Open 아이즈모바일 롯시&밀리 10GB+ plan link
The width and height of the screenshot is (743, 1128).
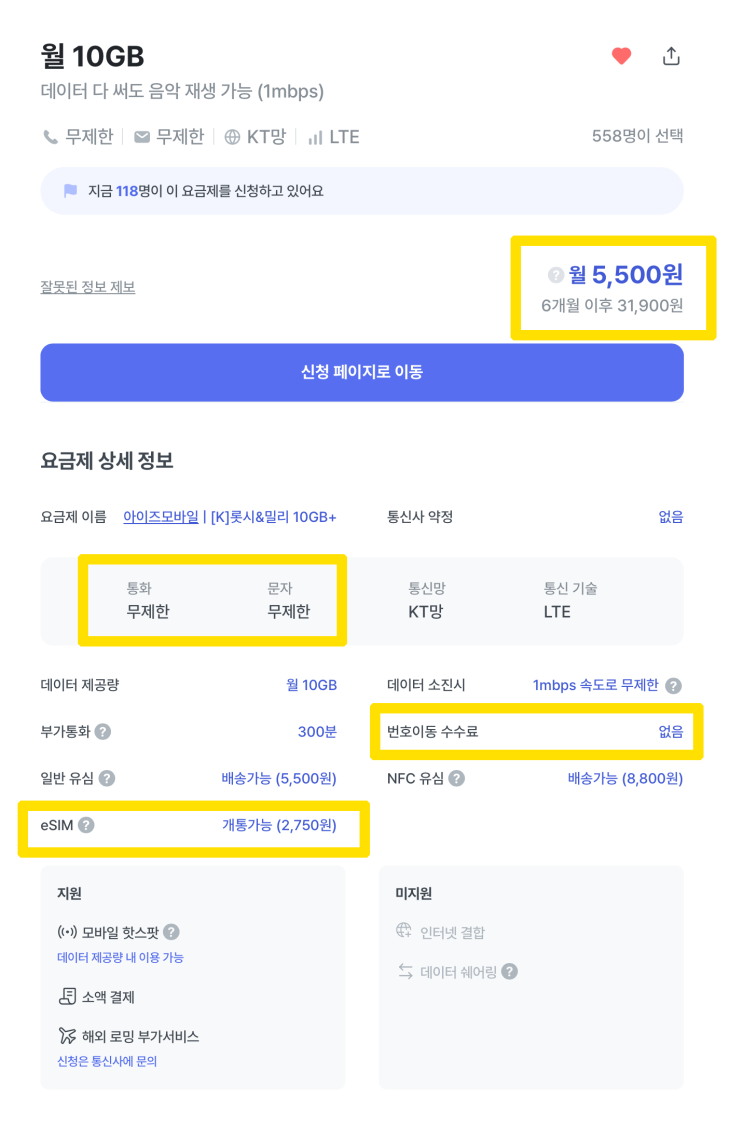(x=229, y=517)
